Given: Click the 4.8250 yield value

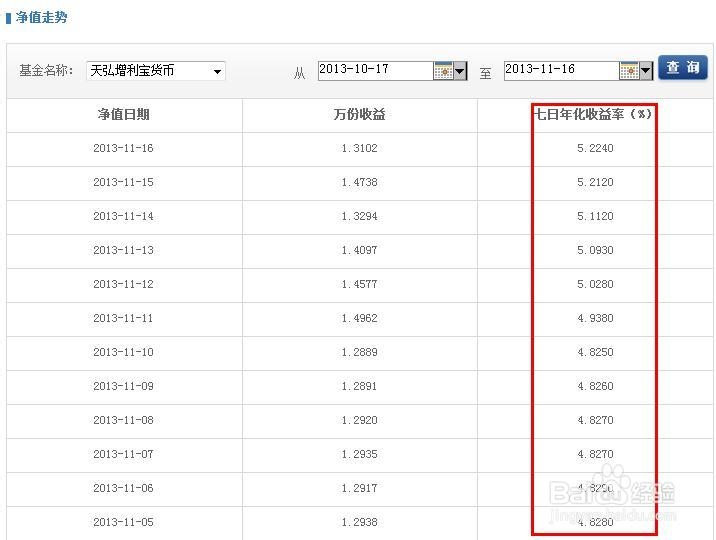Looking at the screenshot, I should coord(595,352).
